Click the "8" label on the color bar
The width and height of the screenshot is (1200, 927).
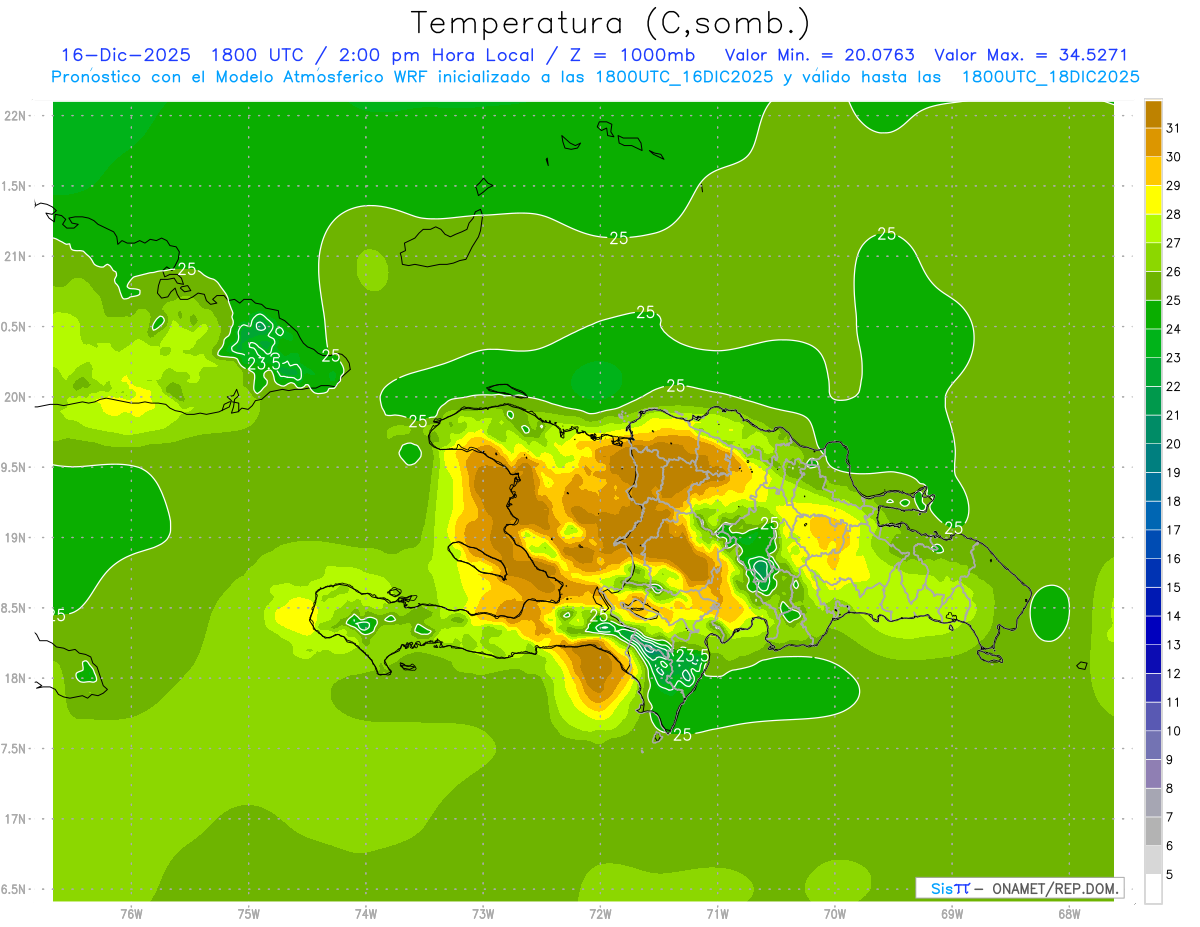(x=1170, y=788)
